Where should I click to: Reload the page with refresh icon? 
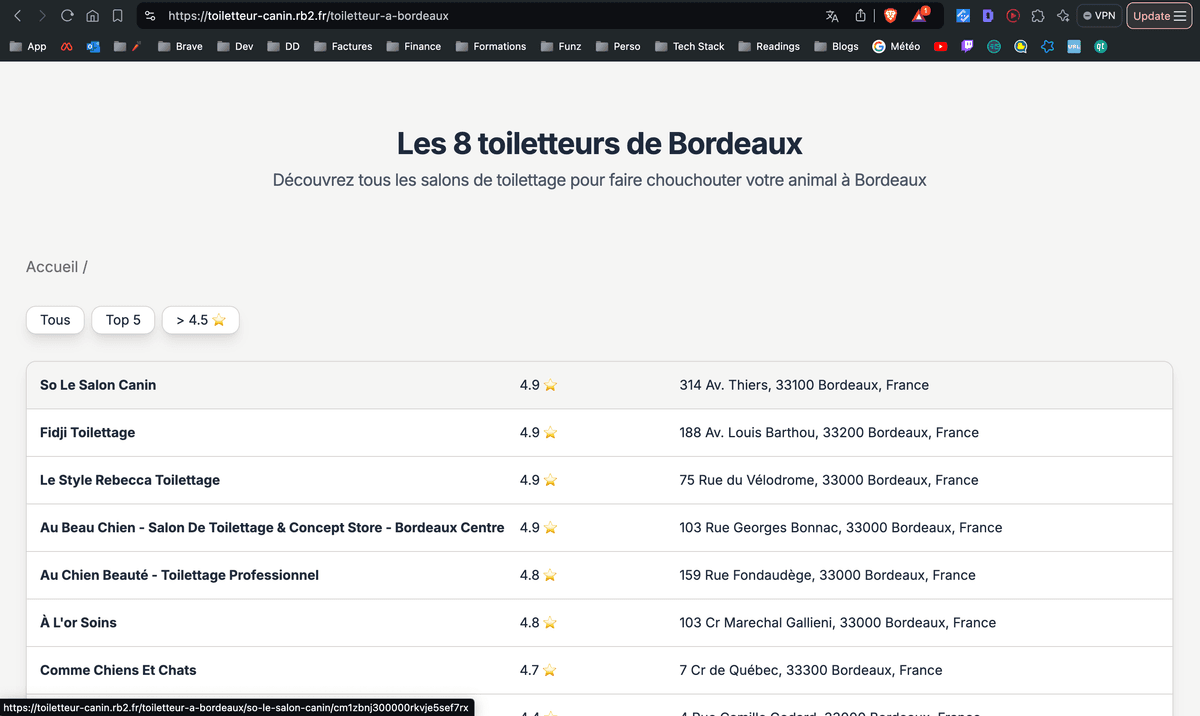pos(67,16)
